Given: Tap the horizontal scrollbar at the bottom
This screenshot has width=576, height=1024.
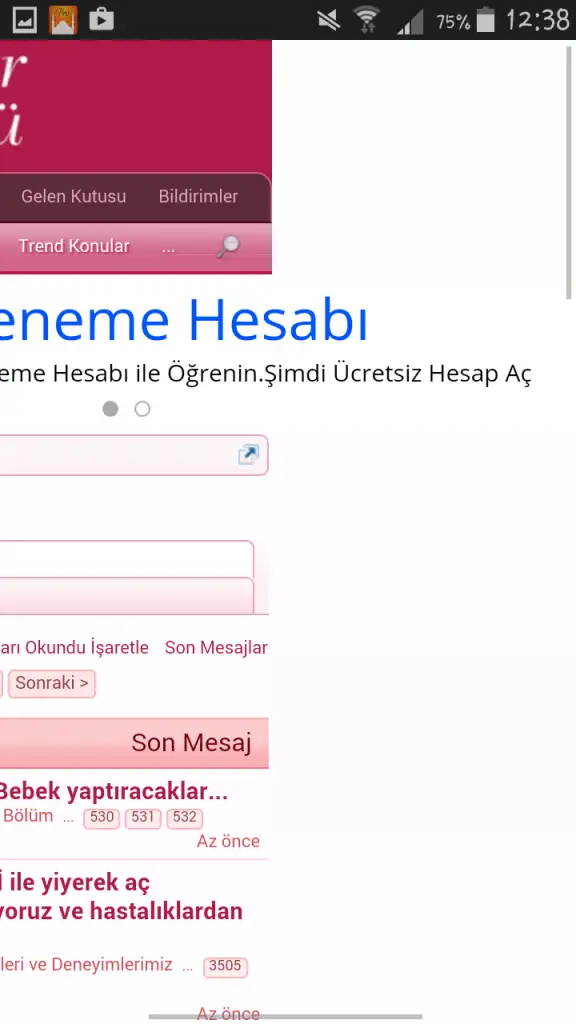Looking at the screenshot, I should click(285, 1017).
